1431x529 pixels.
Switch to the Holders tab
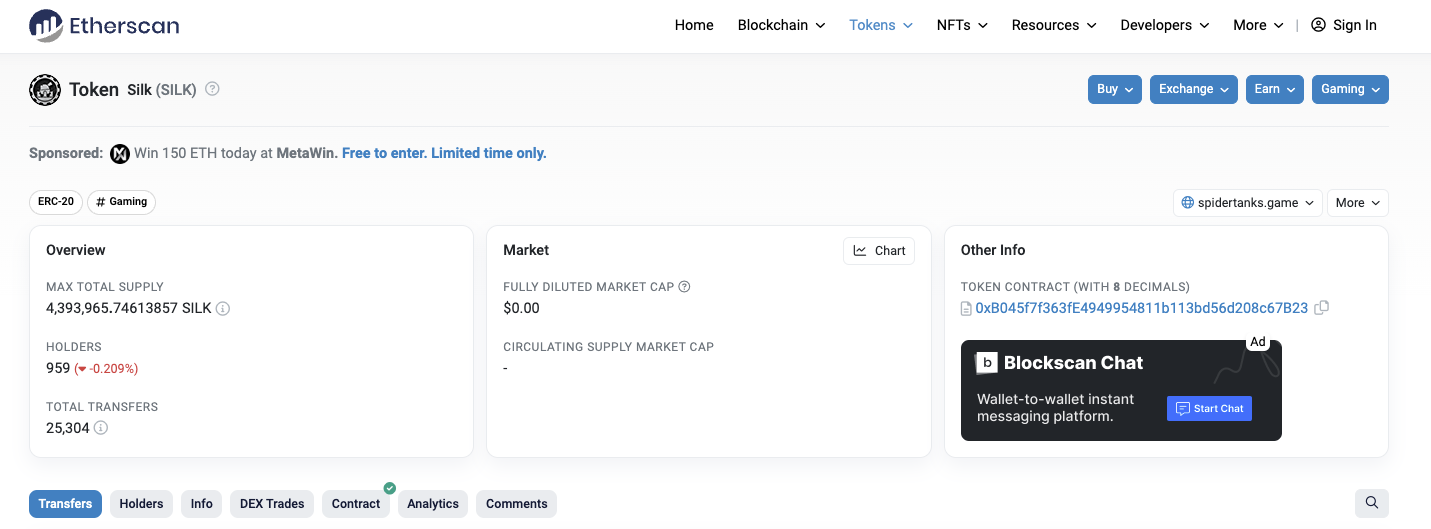click(x=141, y=504)
